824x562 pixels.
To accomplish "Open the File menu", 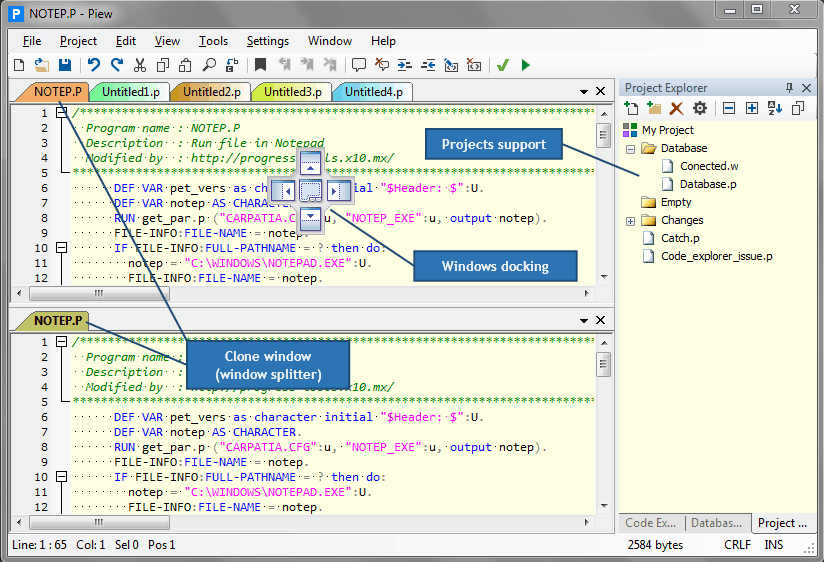I will click(32, 41).
